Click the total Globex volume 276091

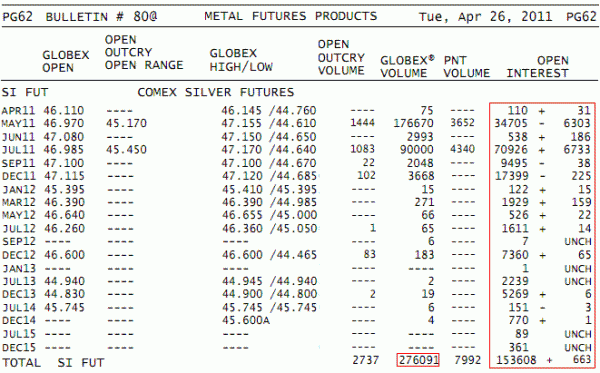coord(418,360)
